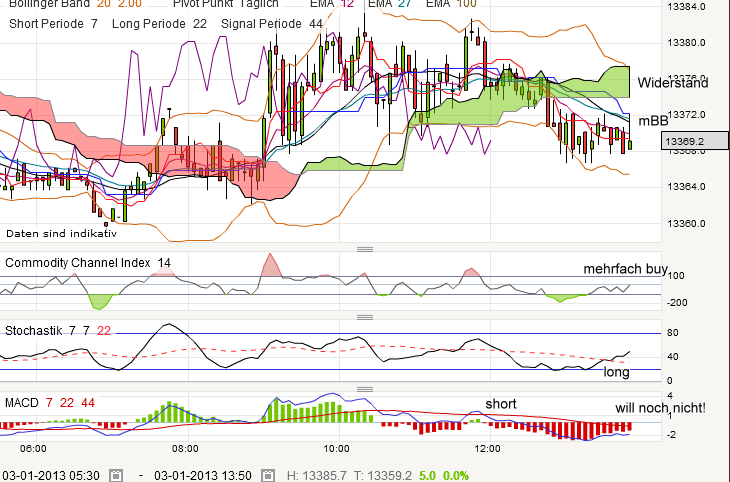
Task: Open the end date calendar picker icon
Action: click(268, 475)
